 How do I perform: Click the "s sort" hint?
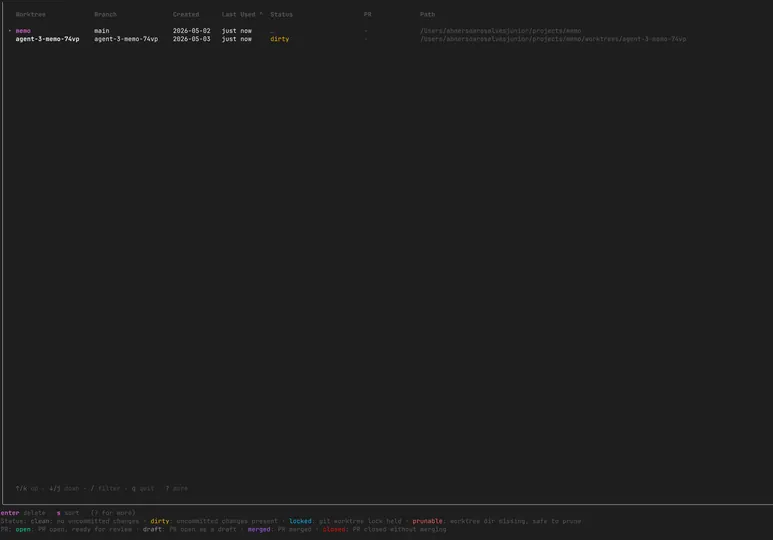pyautogui.click(x=68, y=513)
